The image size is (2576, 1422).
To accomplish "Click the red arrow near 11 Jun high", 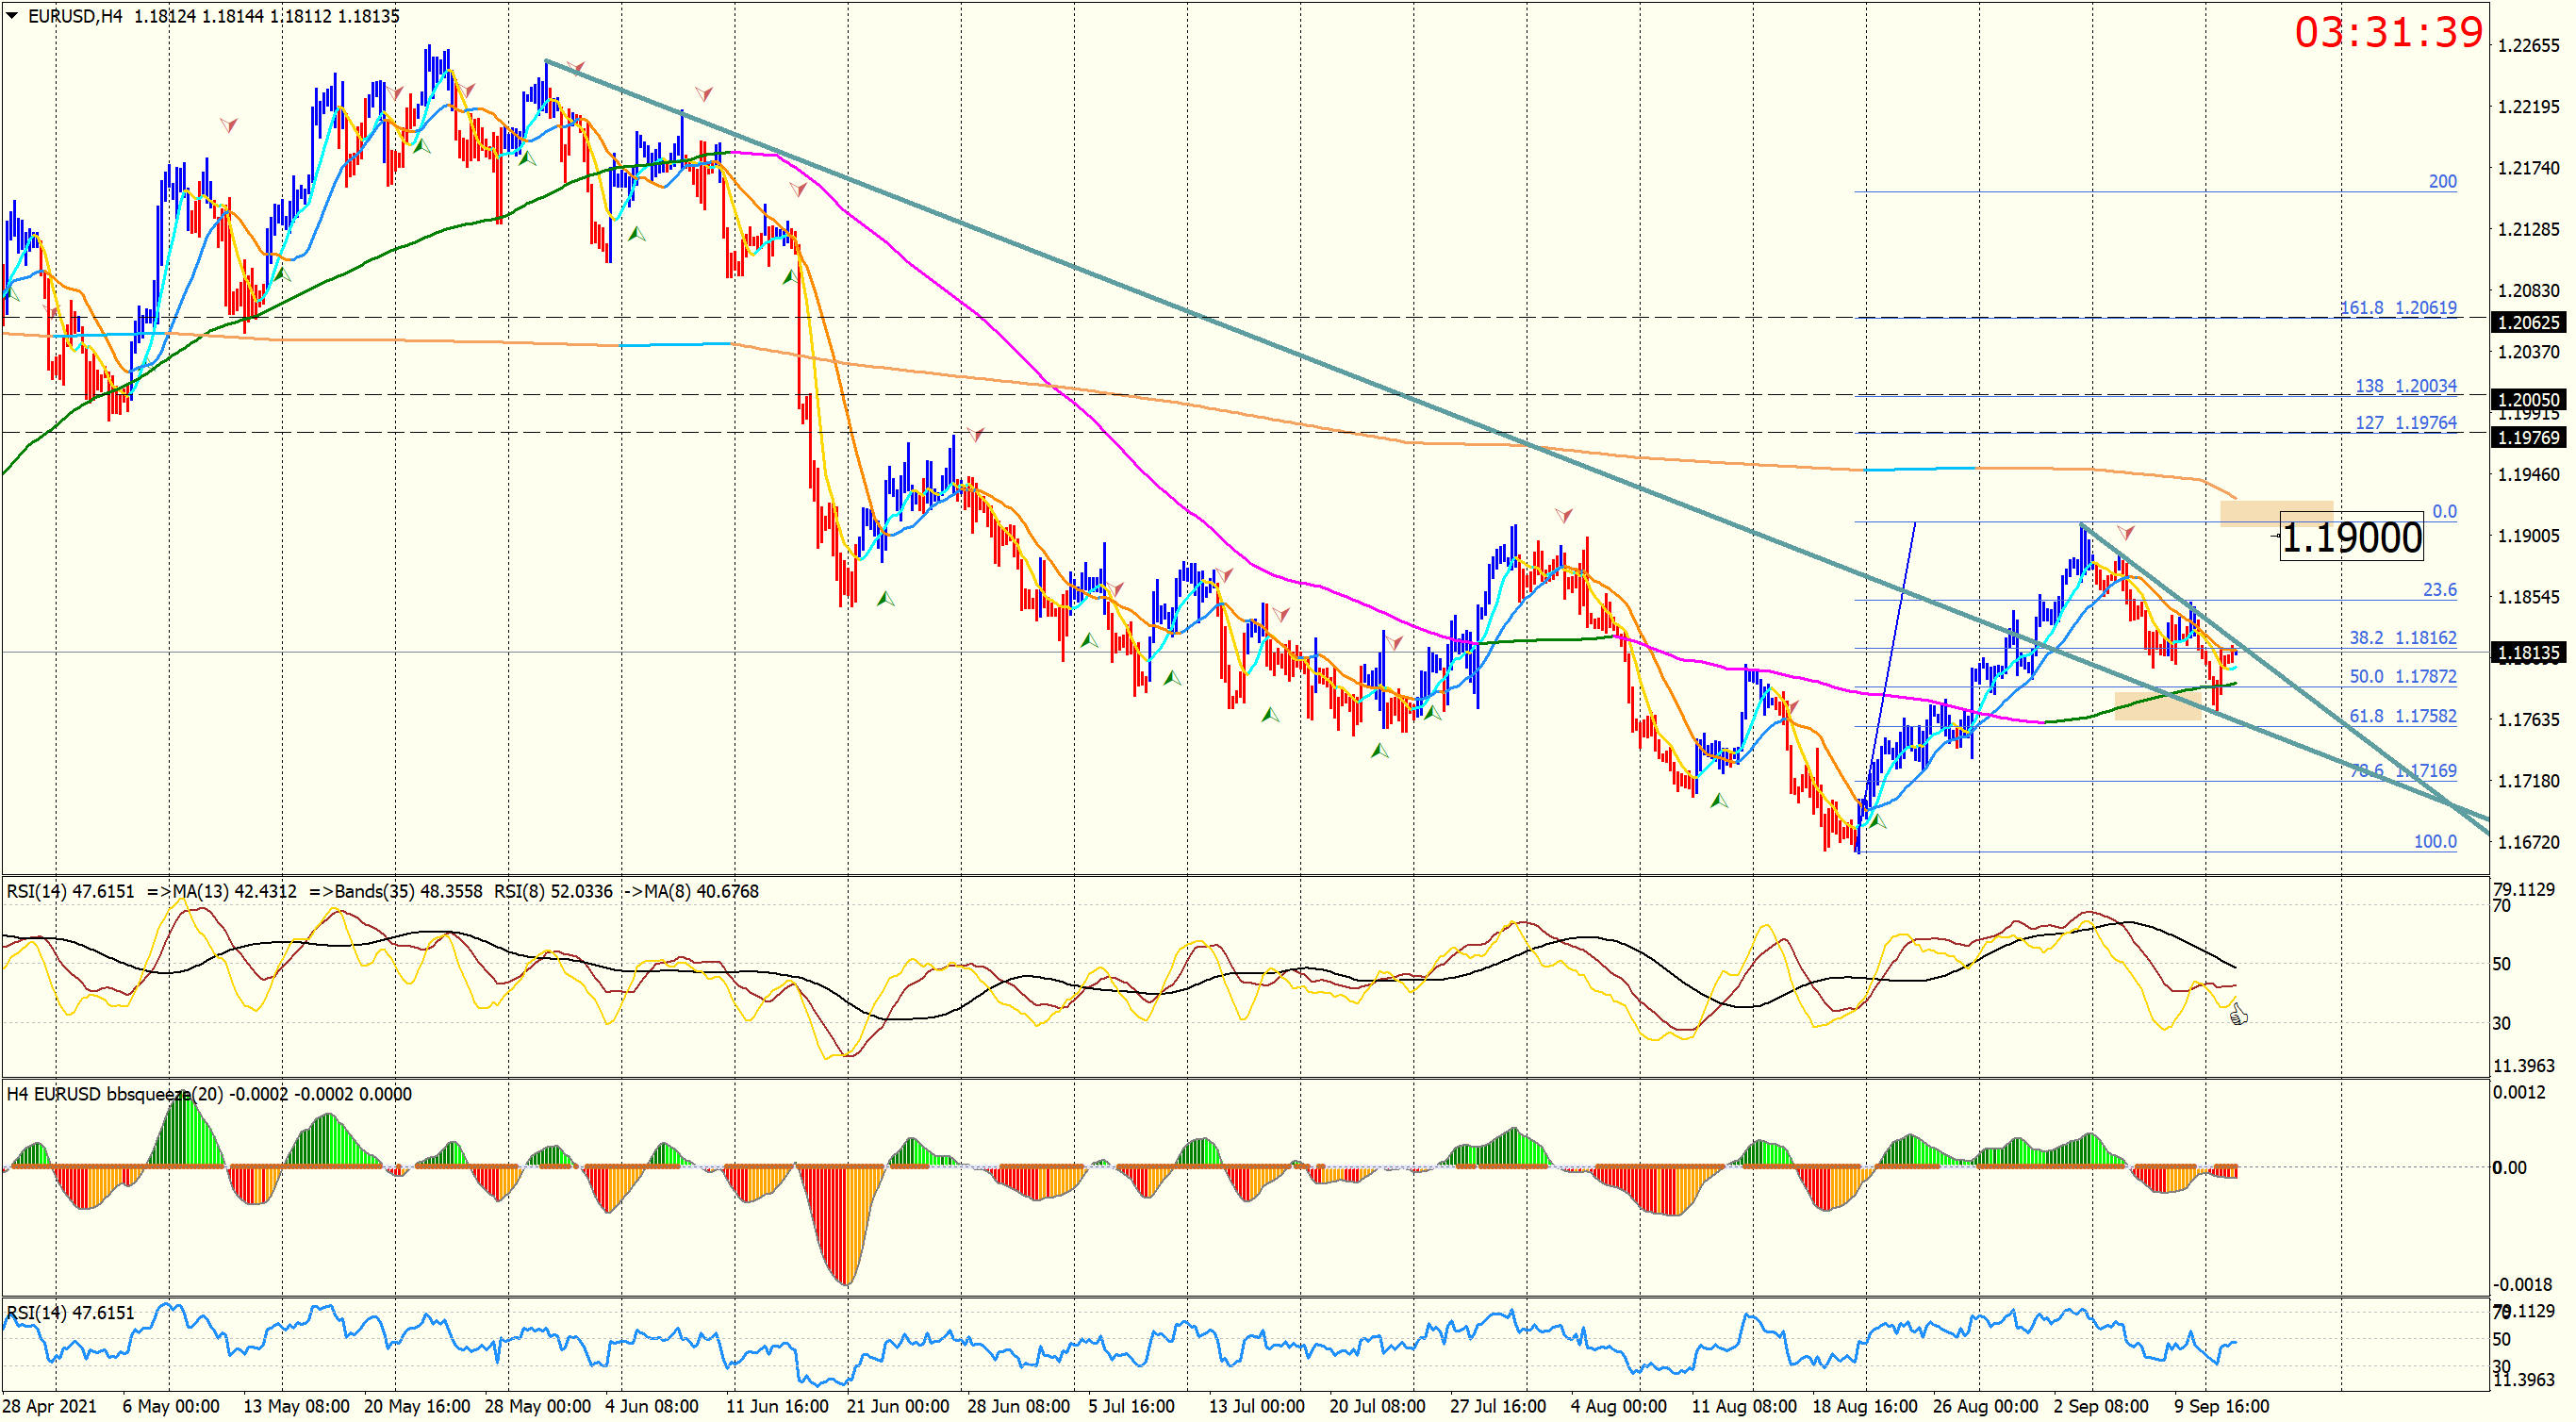I will coord(798,189).
